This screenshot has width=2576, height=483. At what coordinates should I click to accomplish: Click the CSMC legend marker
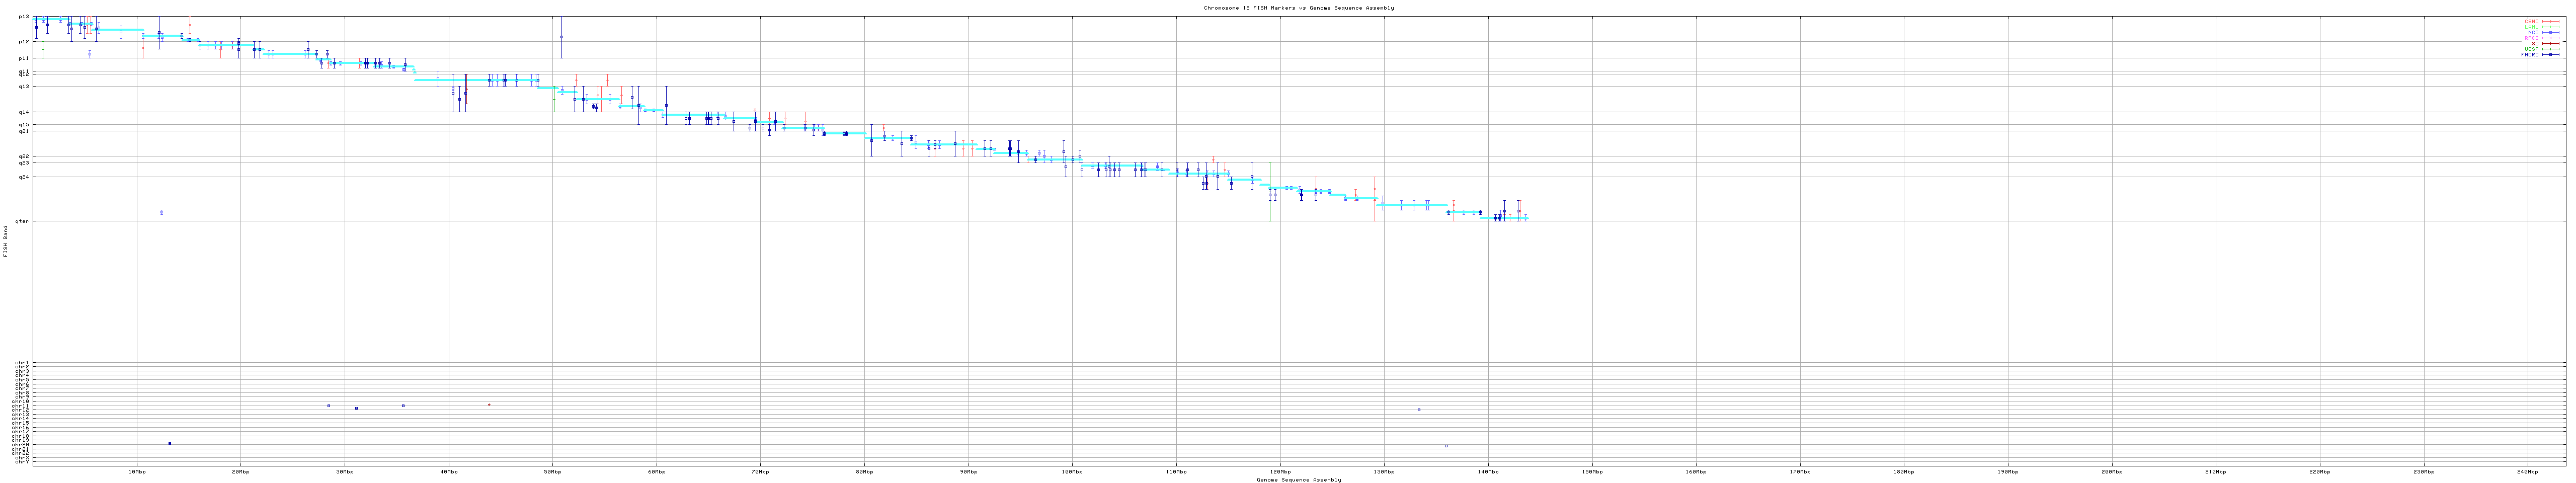click(2552, 21)
